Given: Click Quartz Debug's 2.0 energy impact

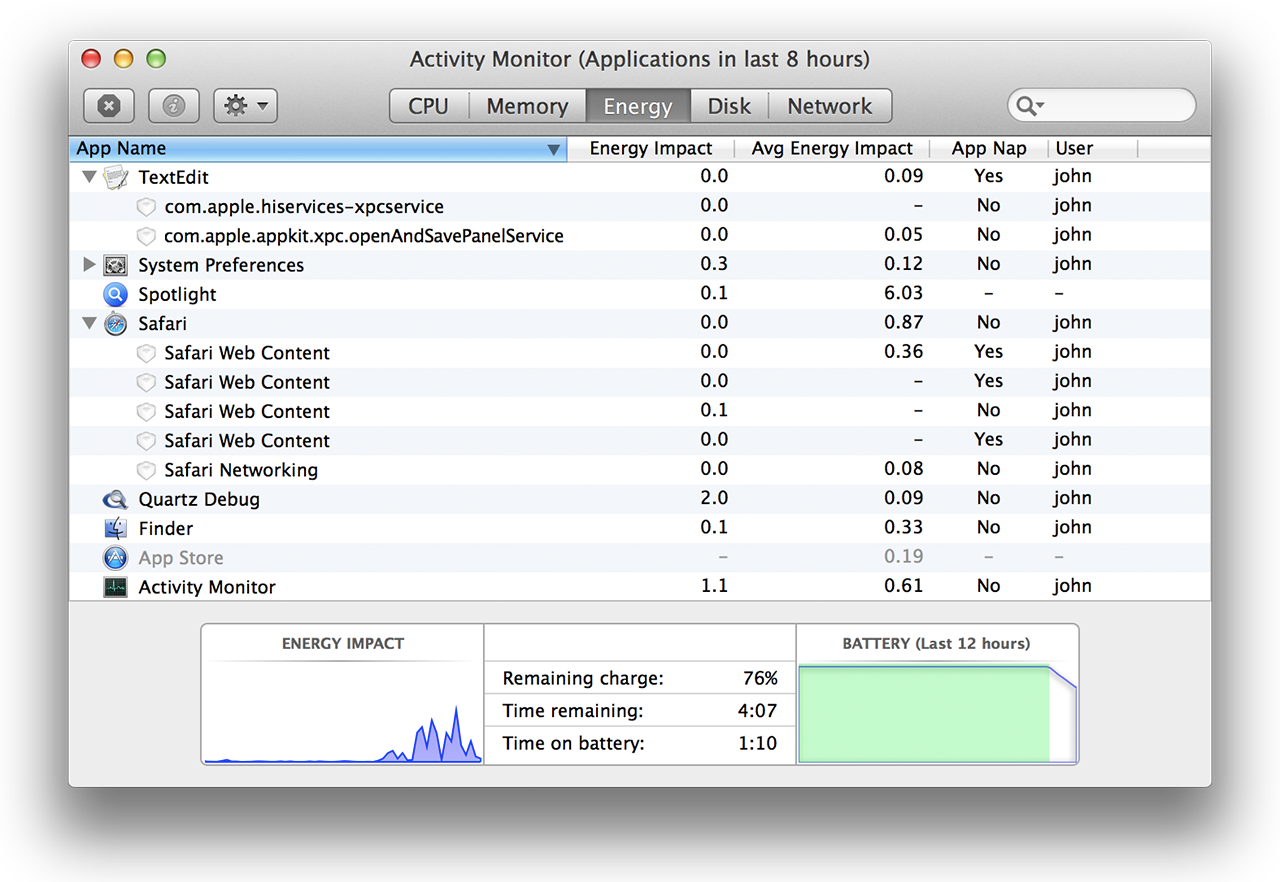Looking at the screenshot, I should (x=714, y=498).
